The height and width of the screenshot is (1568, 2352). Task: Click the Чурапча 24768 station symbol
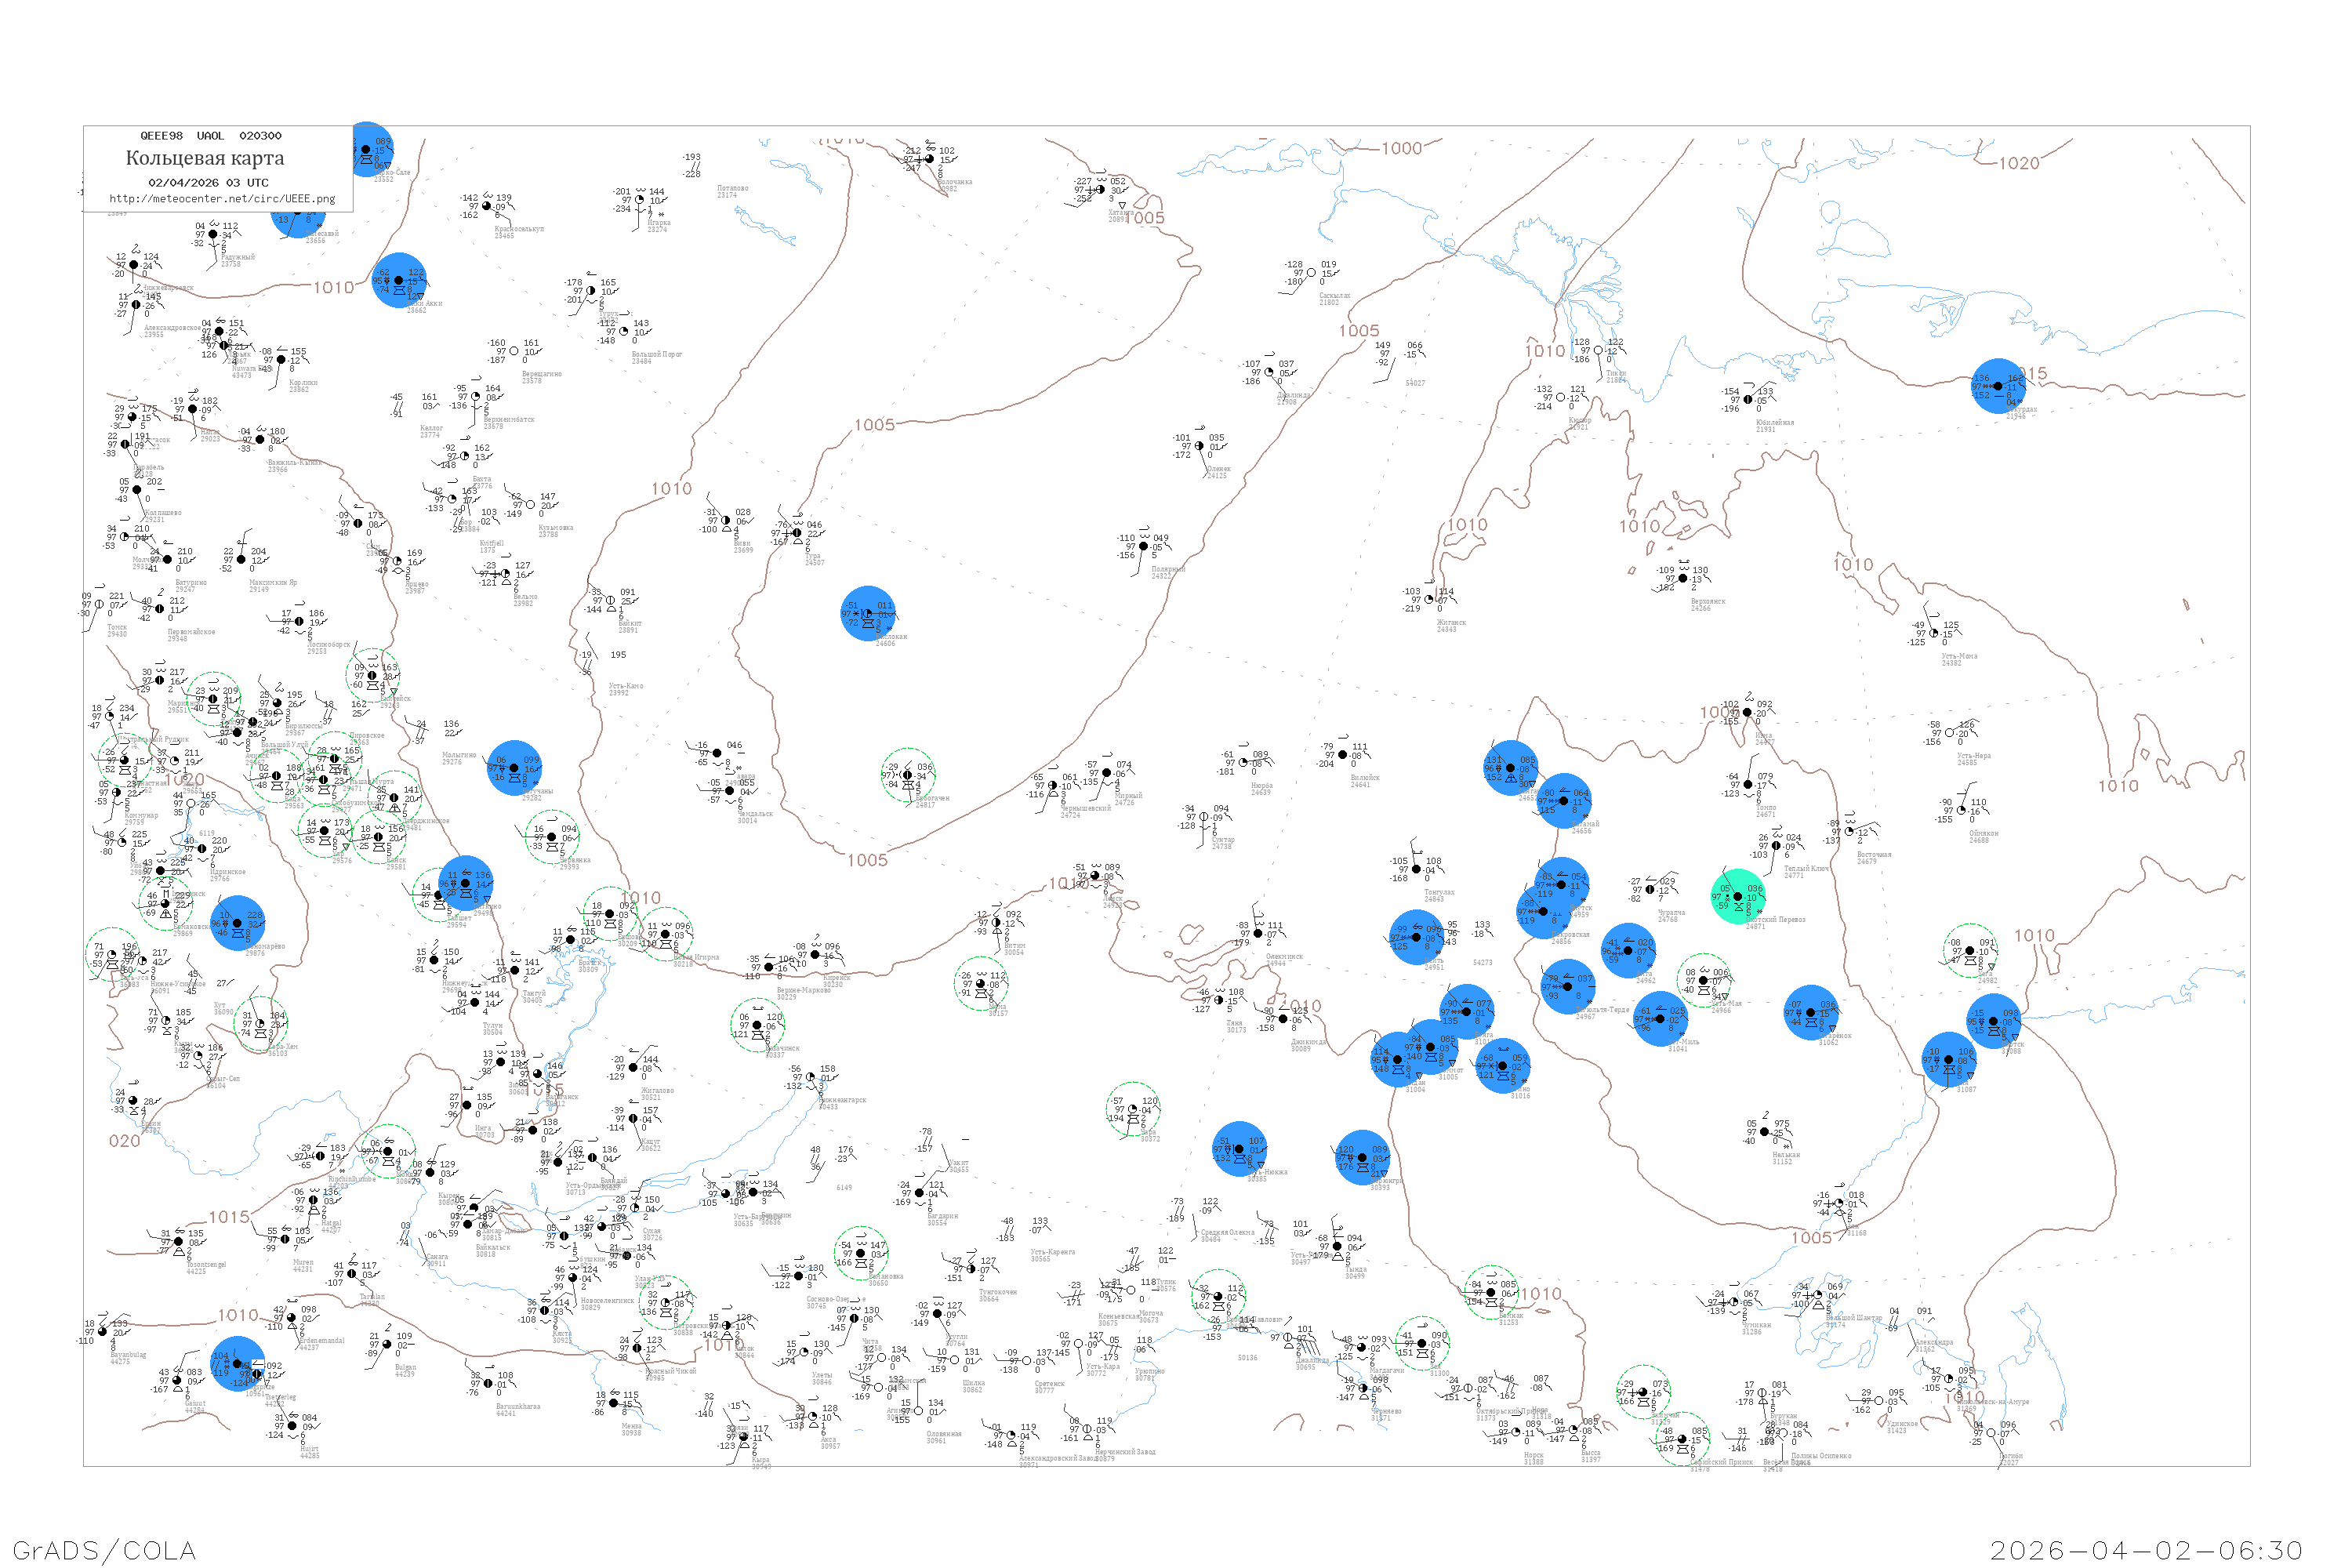[1650, 889]
